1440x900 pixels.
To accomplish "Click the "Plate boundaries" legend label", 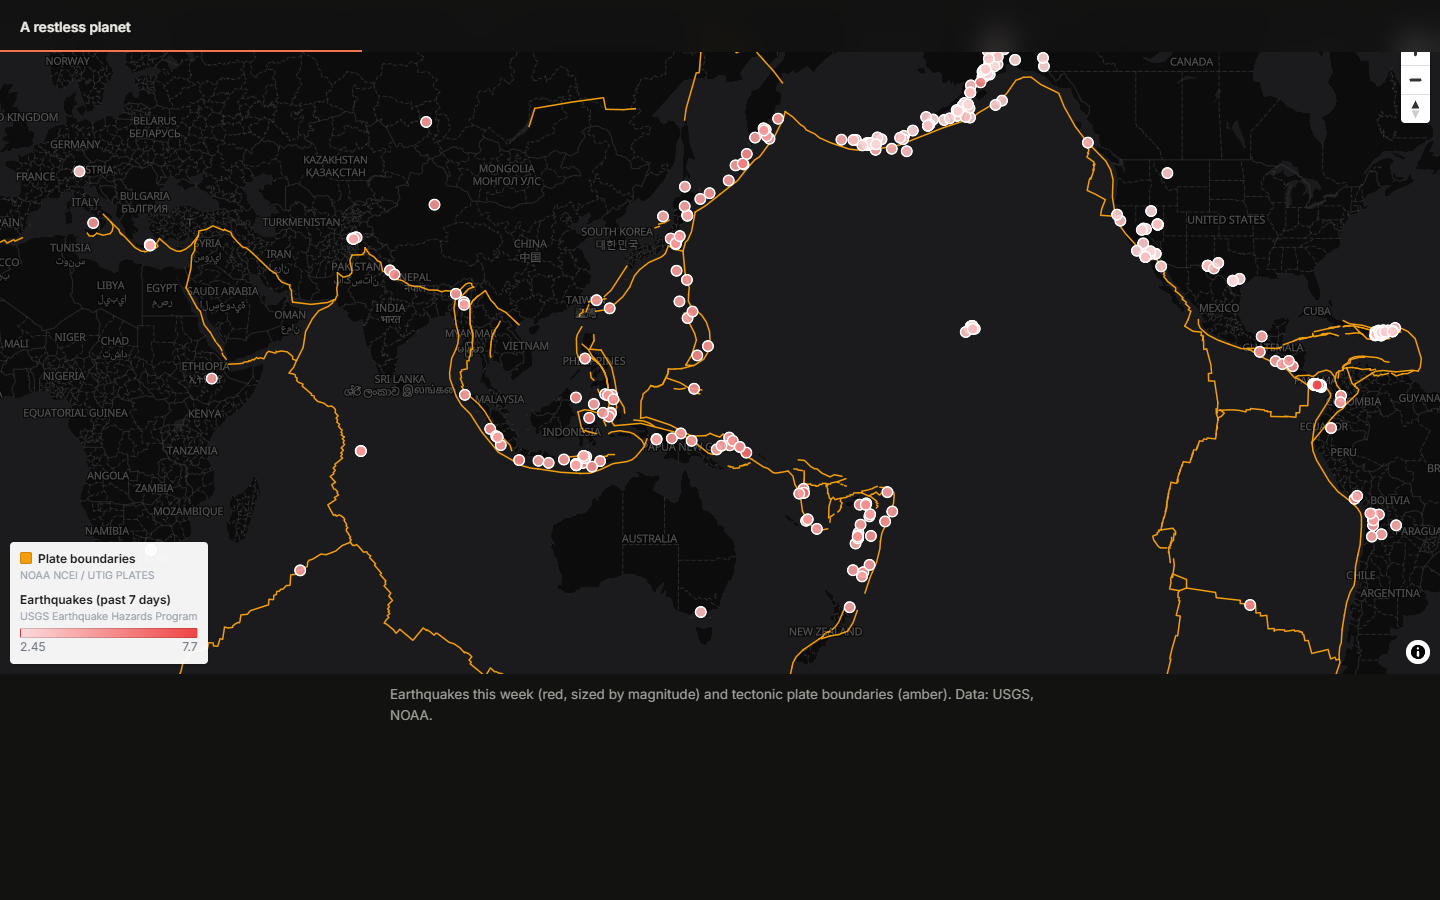I will [86, 559].
